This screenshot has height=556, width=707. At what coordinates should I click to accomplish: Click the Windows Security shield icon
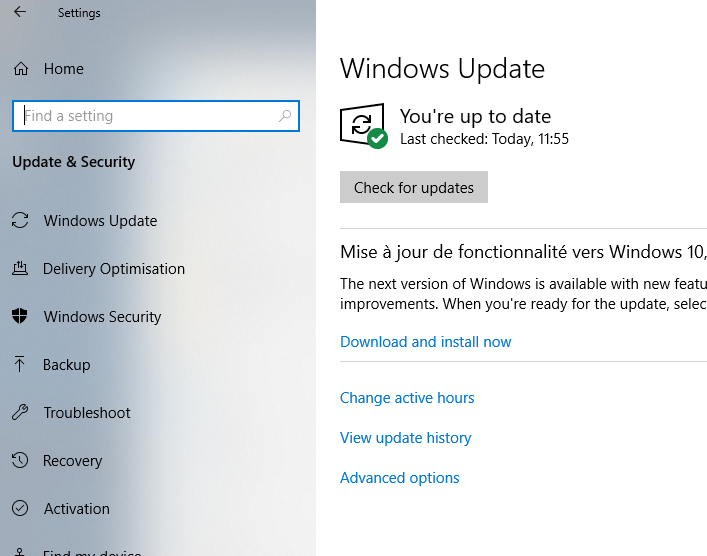point(20,317)
